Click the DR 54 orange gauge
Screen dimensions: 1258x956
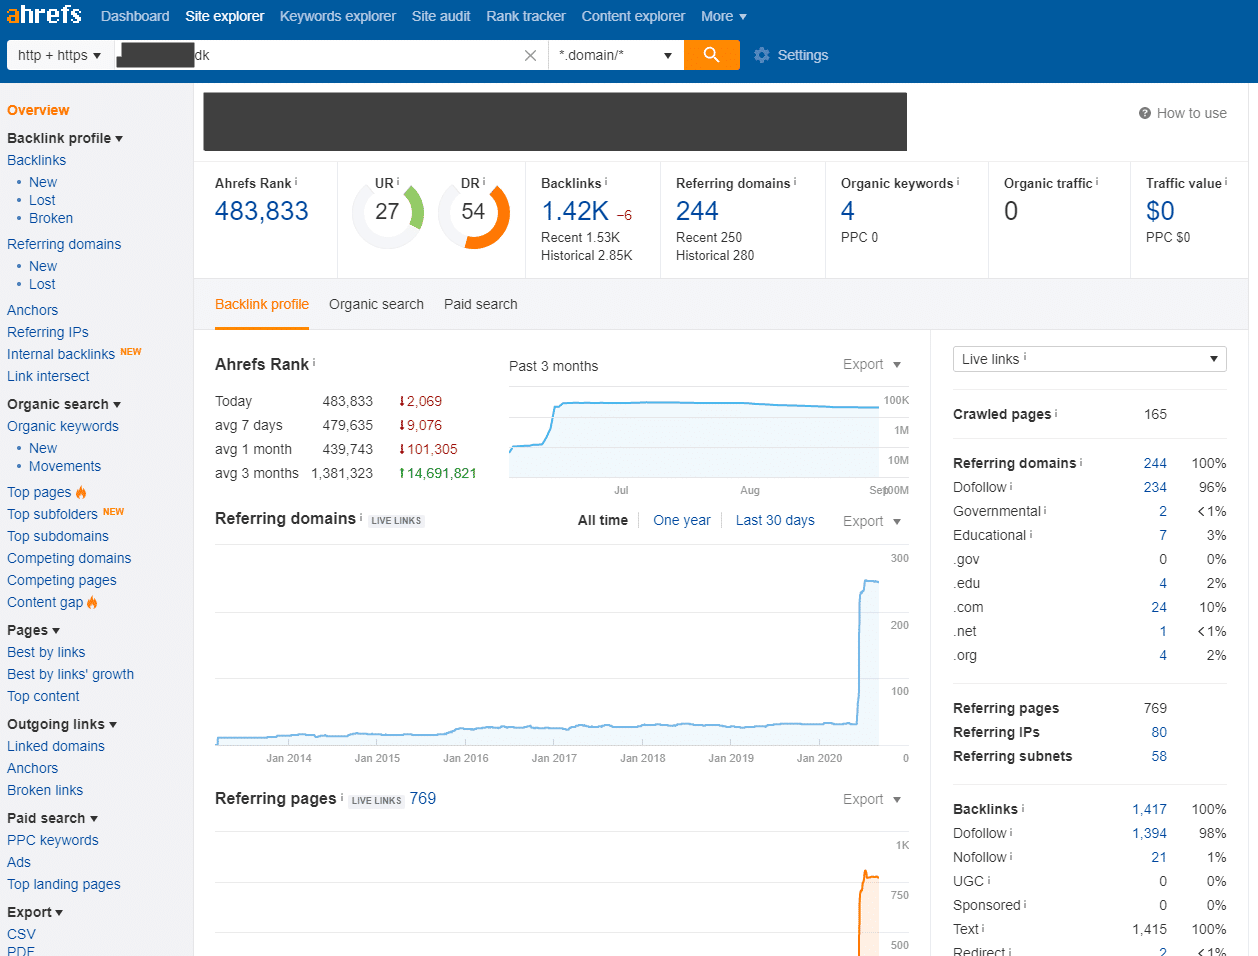474,213
